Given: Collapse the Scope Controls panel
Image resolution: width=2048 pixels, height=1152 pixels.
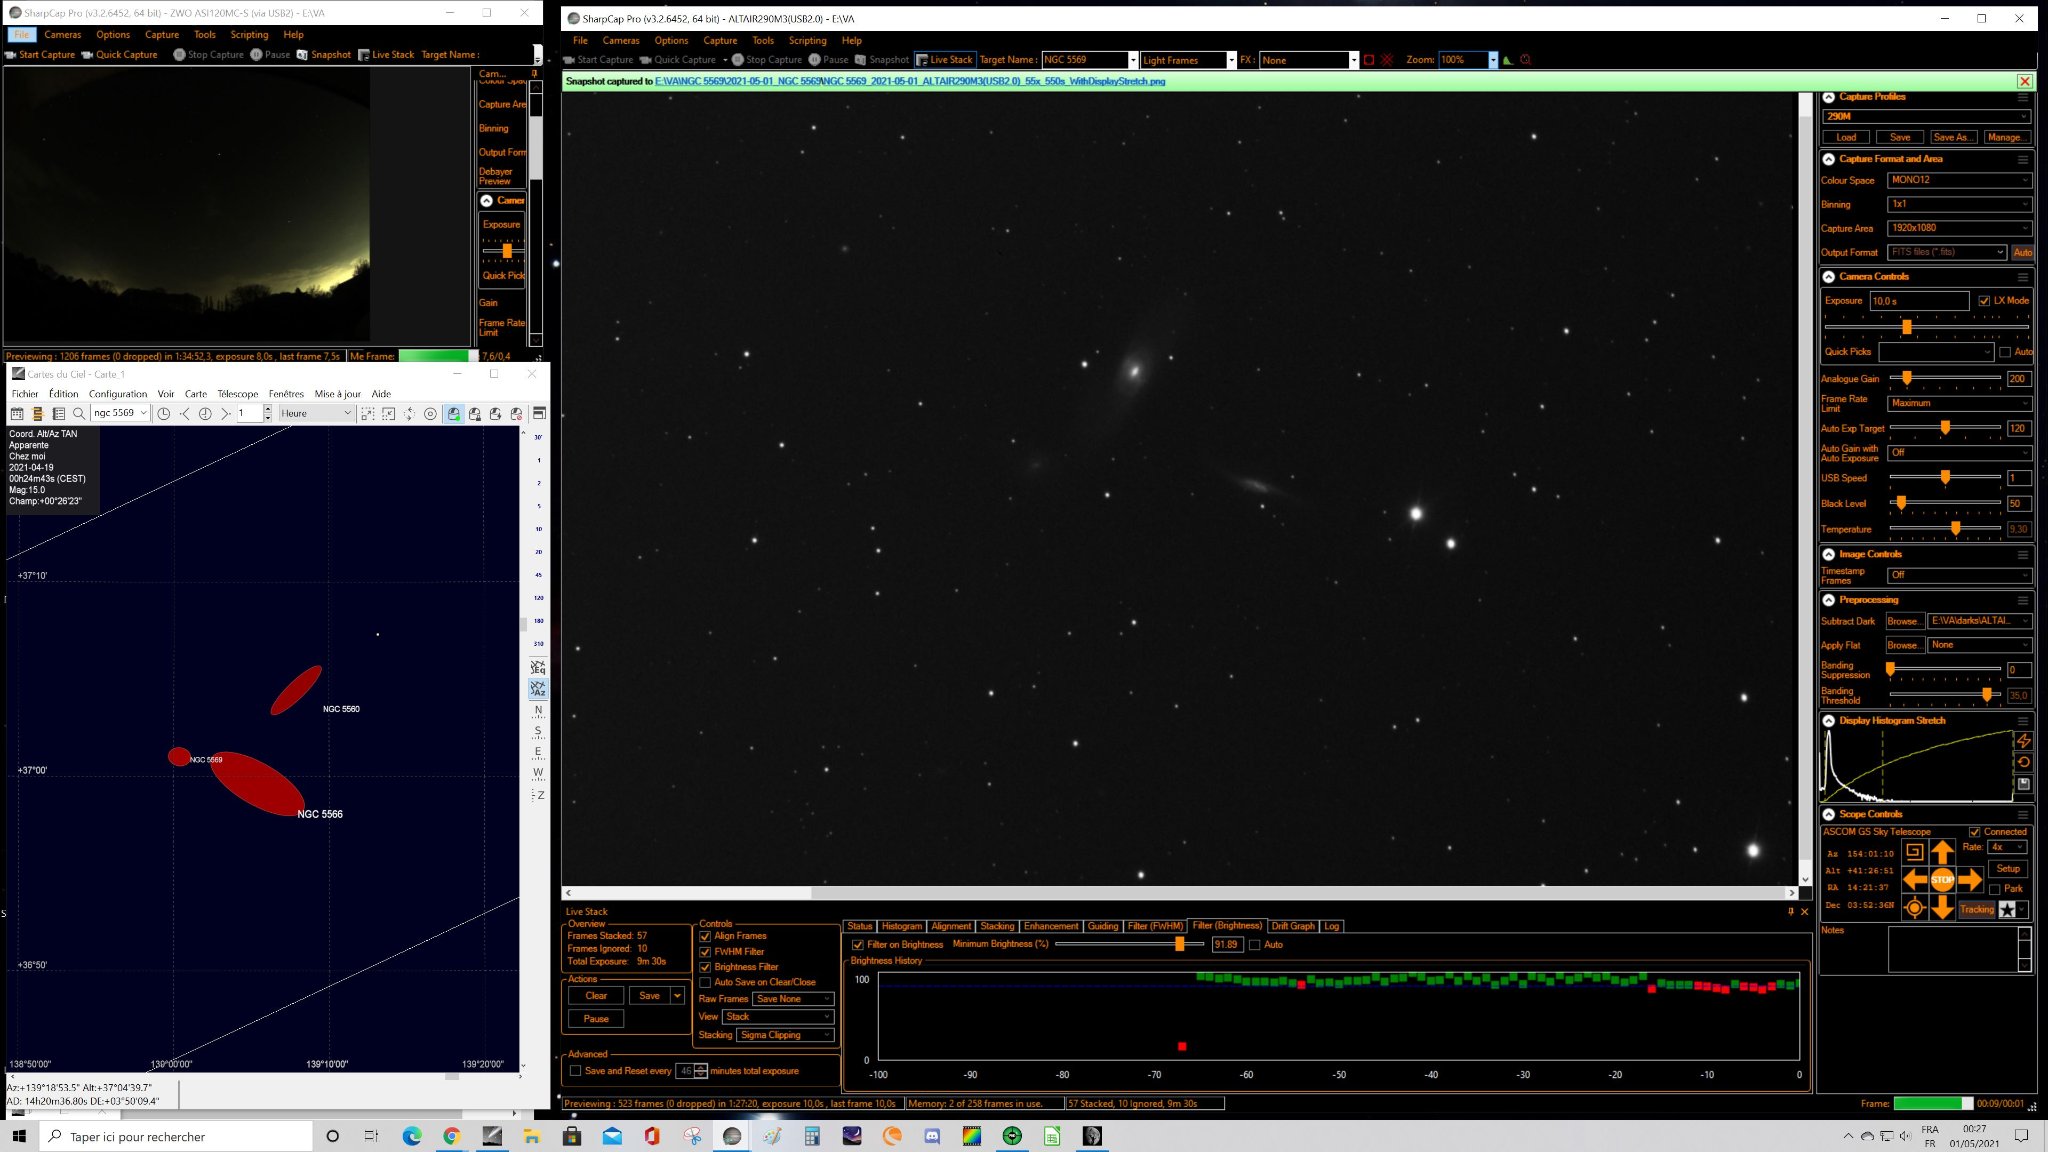Looking at the screenshot, I should 1828,814.
